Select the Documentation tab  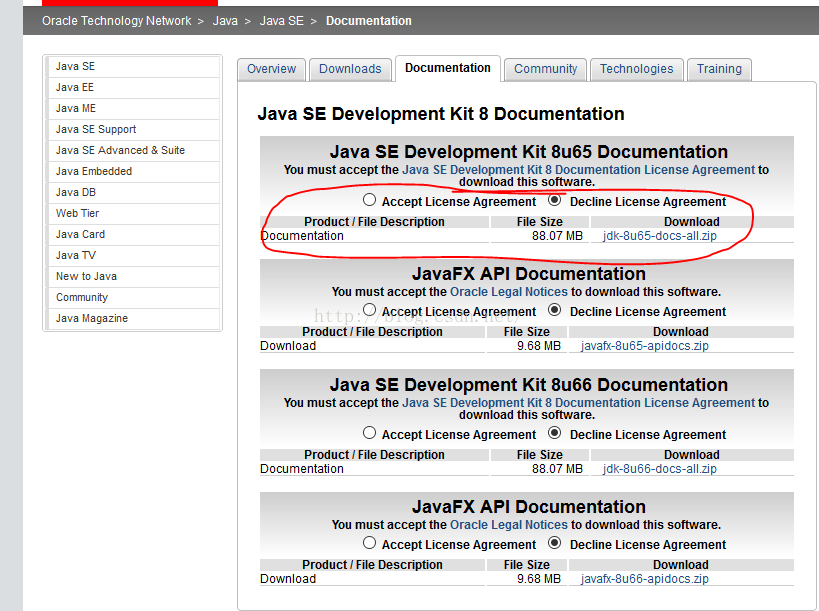448,68
